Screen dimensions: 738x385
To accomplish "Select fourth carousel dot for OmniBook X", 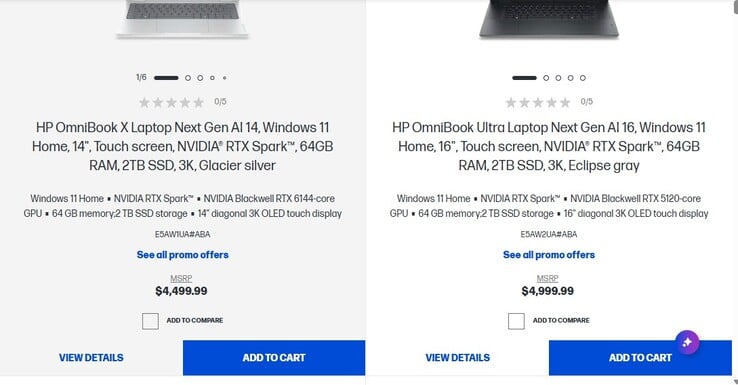I will (212, 78).
